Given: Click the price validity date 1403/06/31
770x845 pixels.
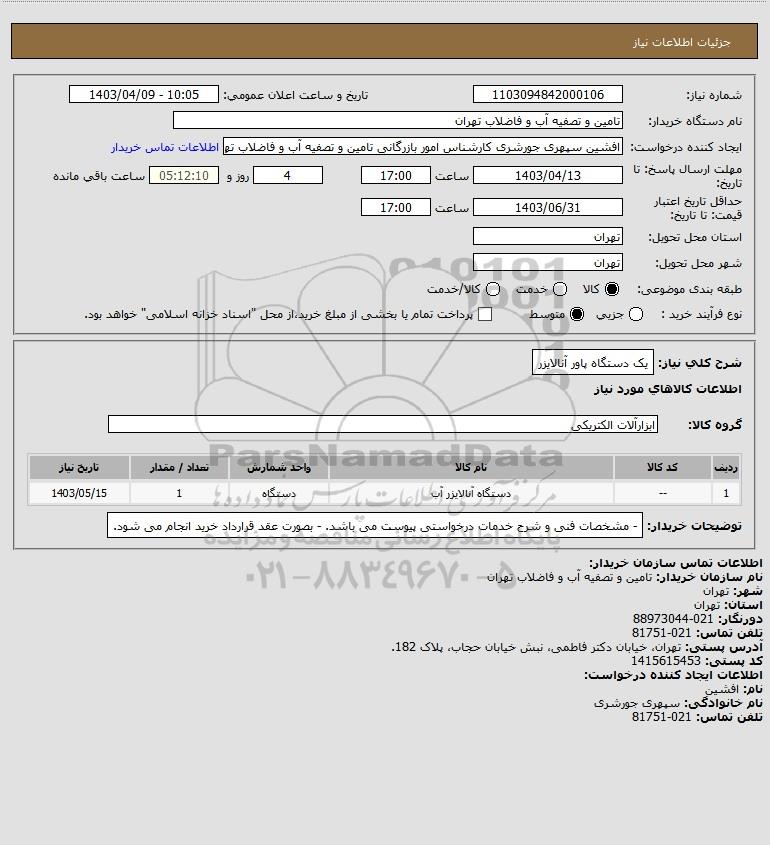Looking at the screenshot, I should [x=547, y=207].
